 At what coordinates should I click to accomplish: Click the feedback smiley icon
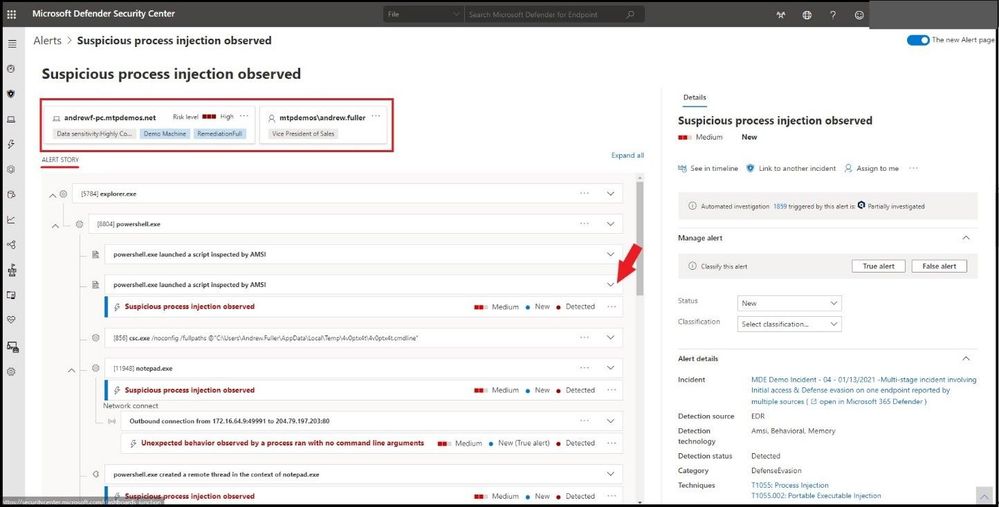tap(859, 15)
